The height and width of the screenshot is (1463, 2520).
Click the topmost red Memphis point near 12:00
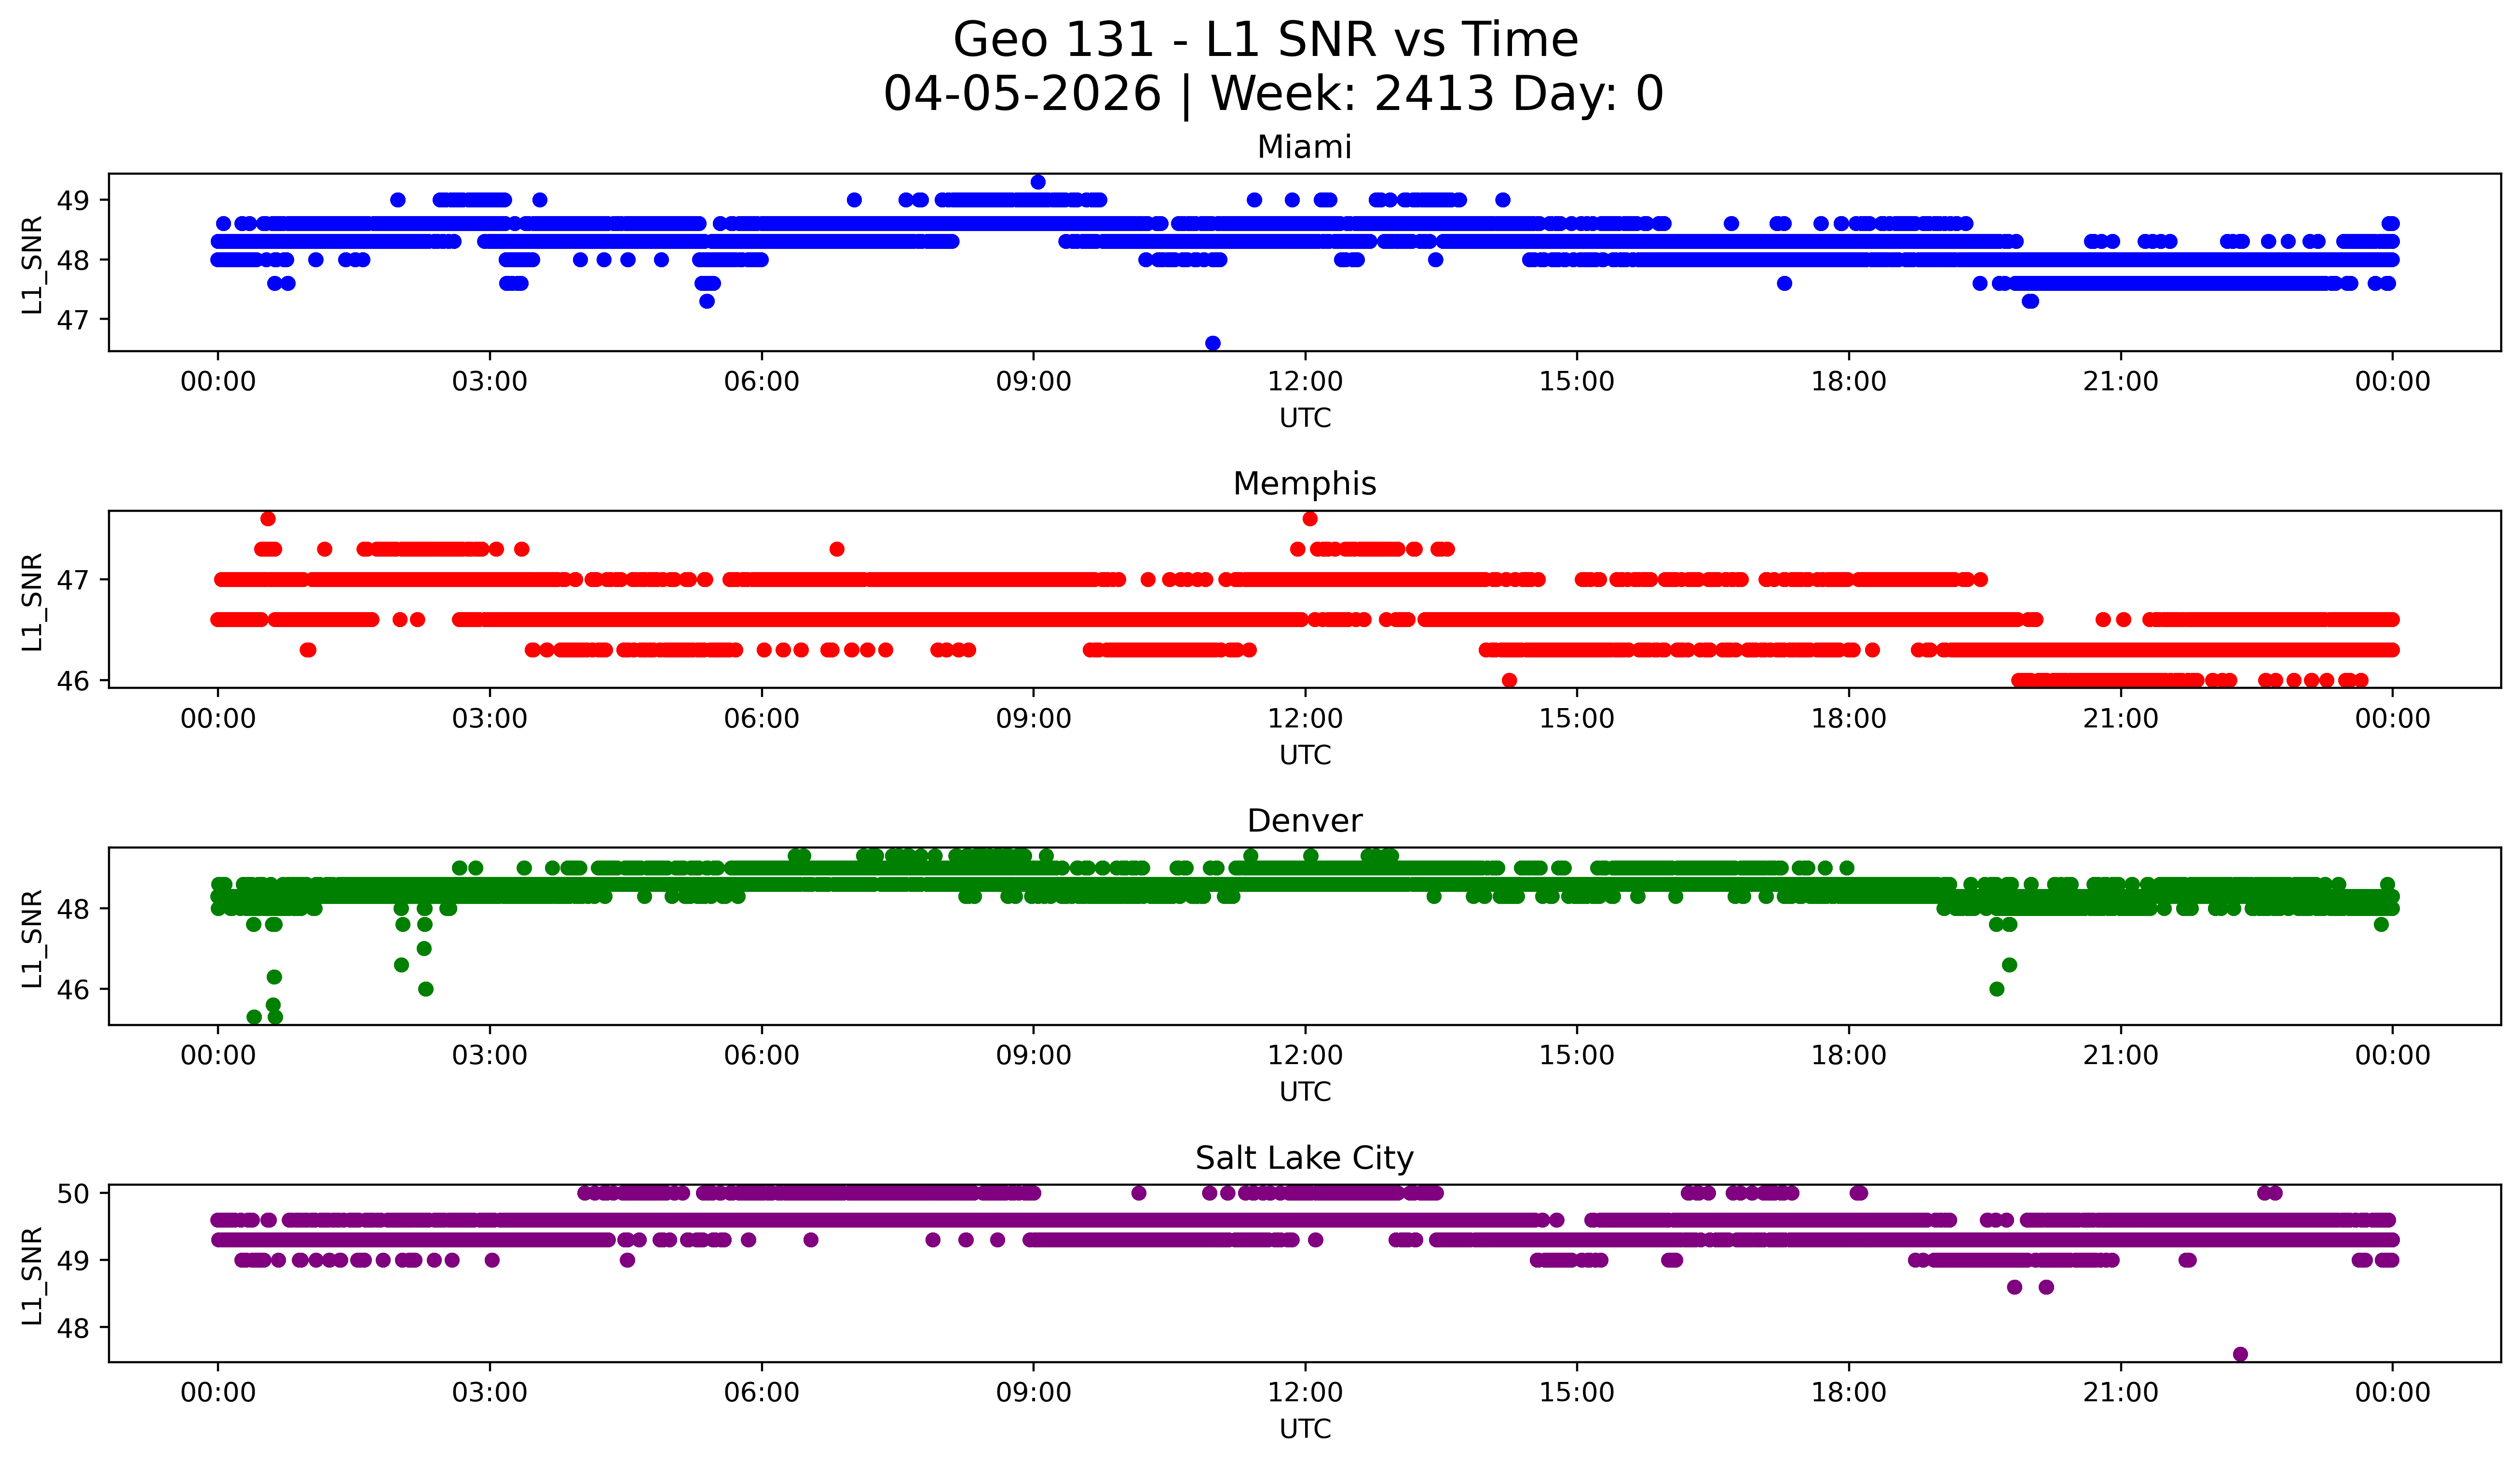pyautogui.click(x=1310, y=518)
